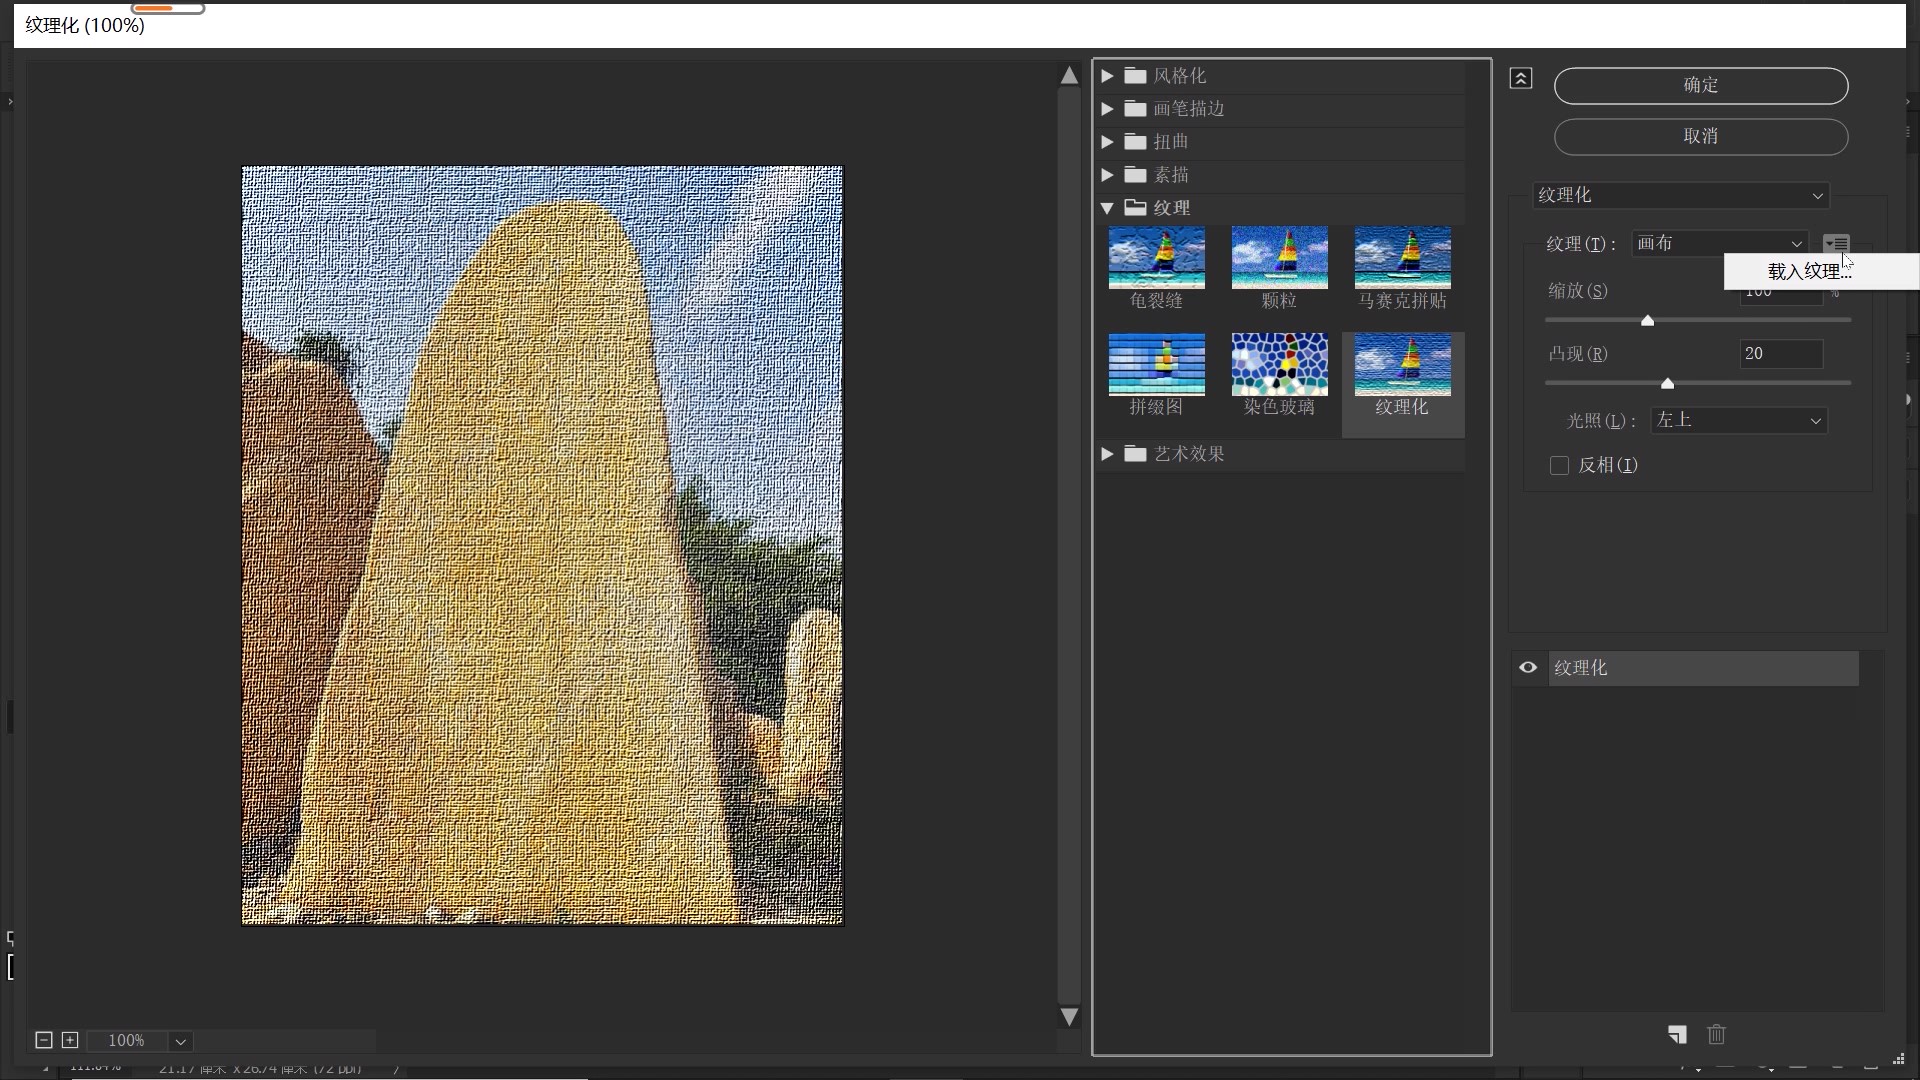Viewport: 1920px width, 1080px height.
Task: Choose the 载入纹理 menu entry
Action: click(1808, 272)
